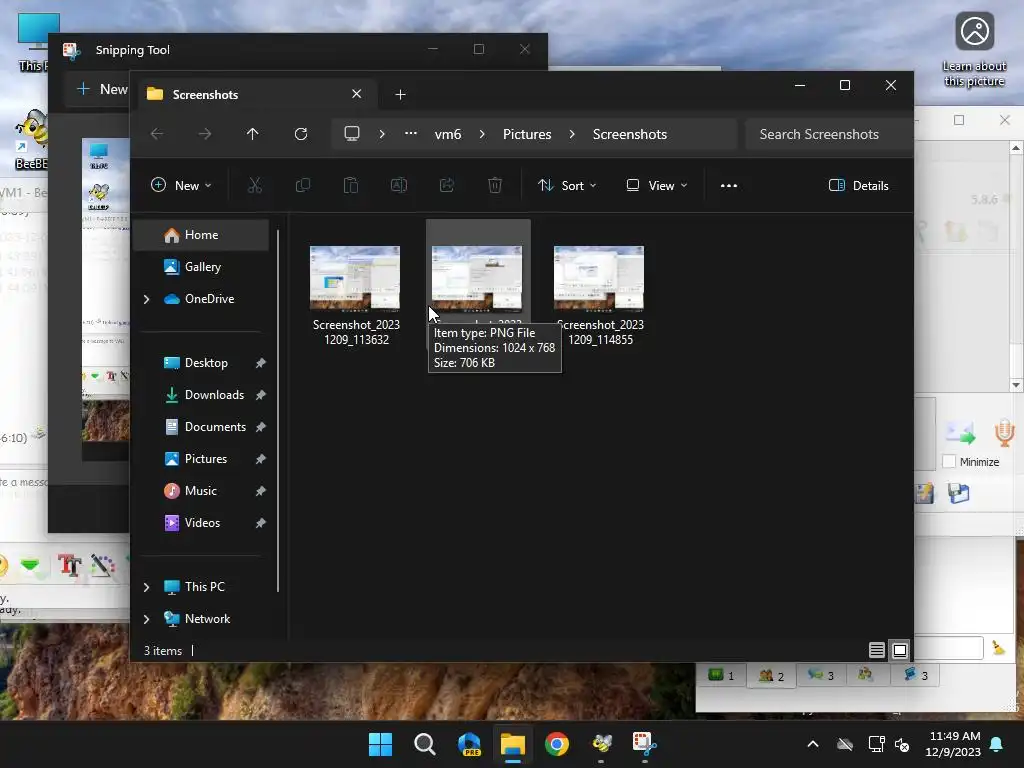Open BeeBEEP bee icon on taskbar
This screenshot has width=1024, height=768.
coord(601,744)
